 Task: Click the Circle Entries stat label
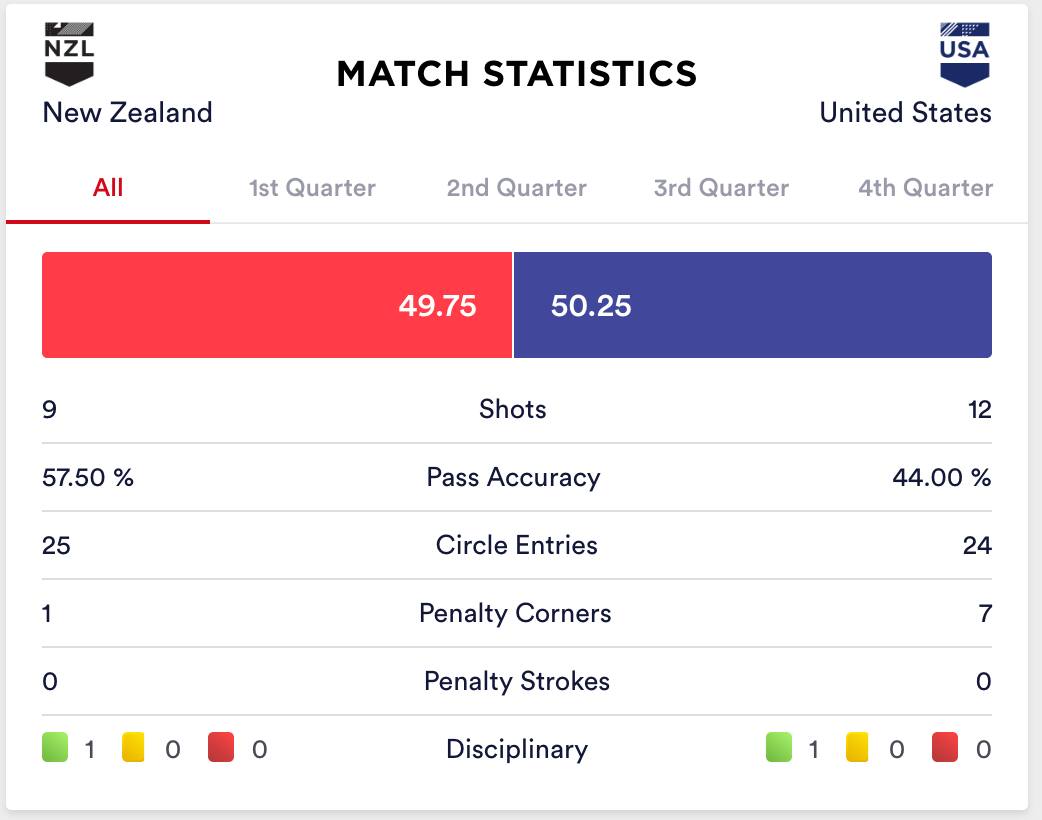point(516,545)
